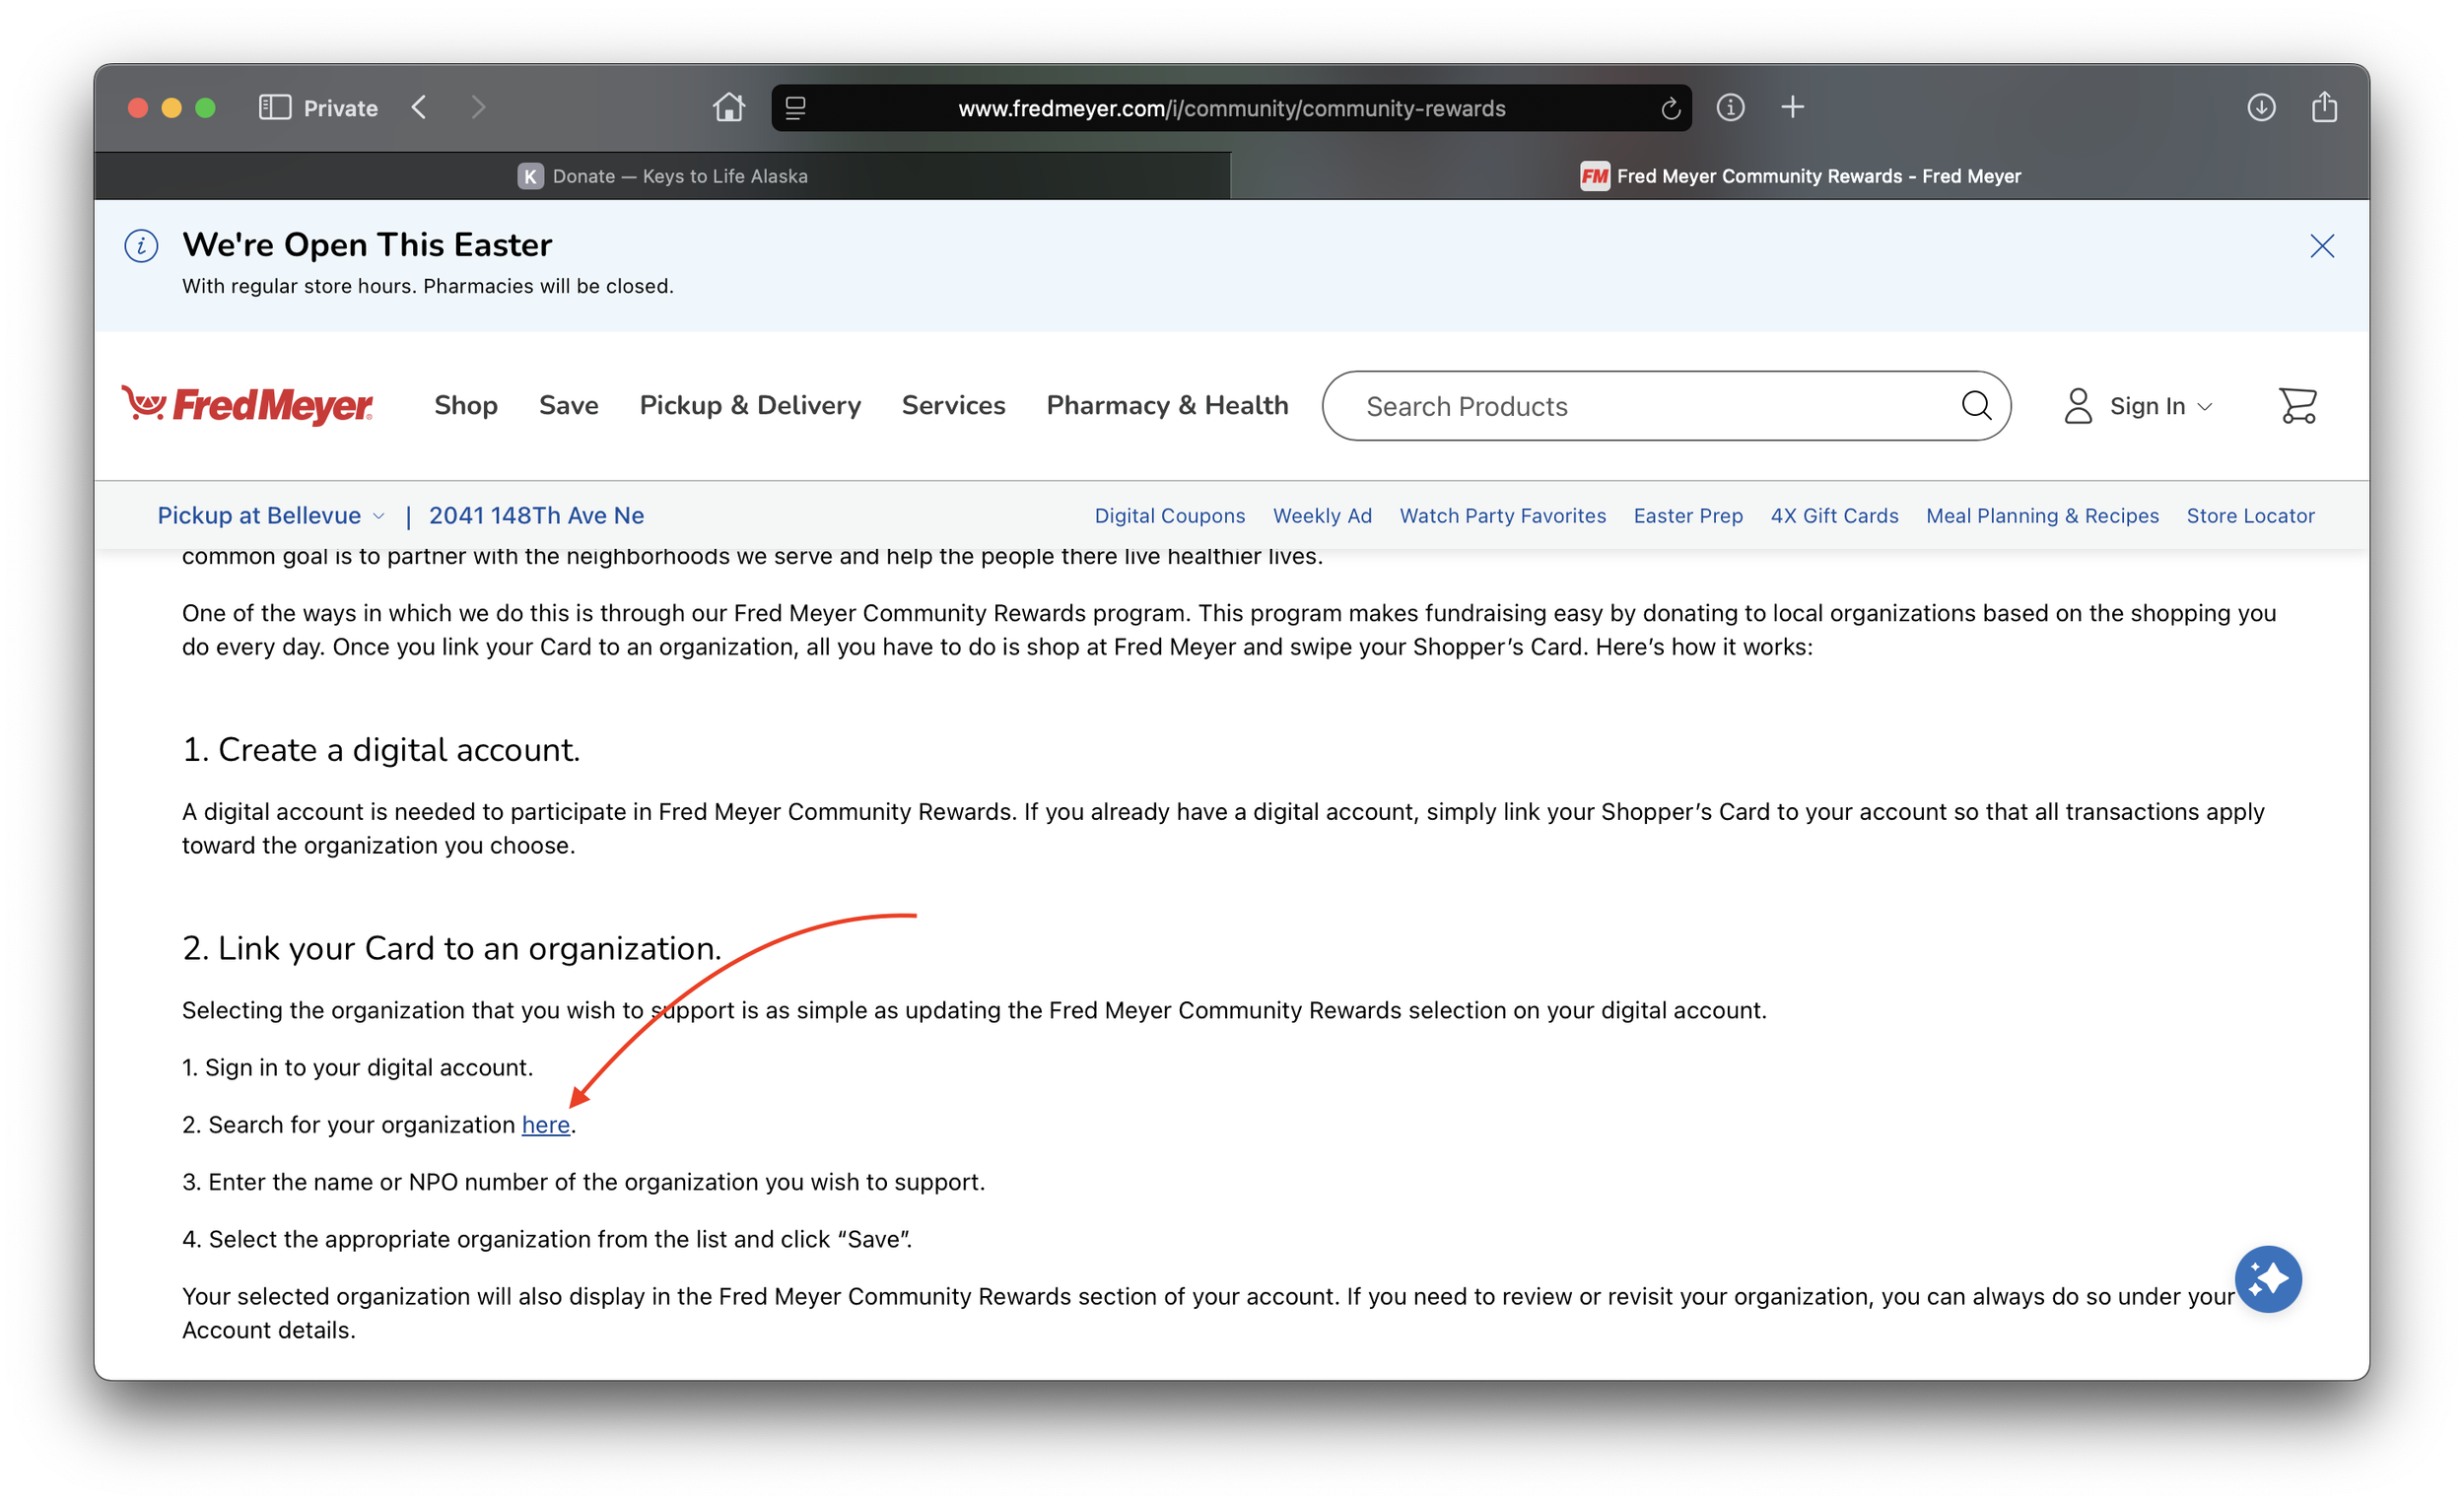Toggle Safari sidebar icon
Viewport: 2464px width, 1505px height.
coord(274,107)
